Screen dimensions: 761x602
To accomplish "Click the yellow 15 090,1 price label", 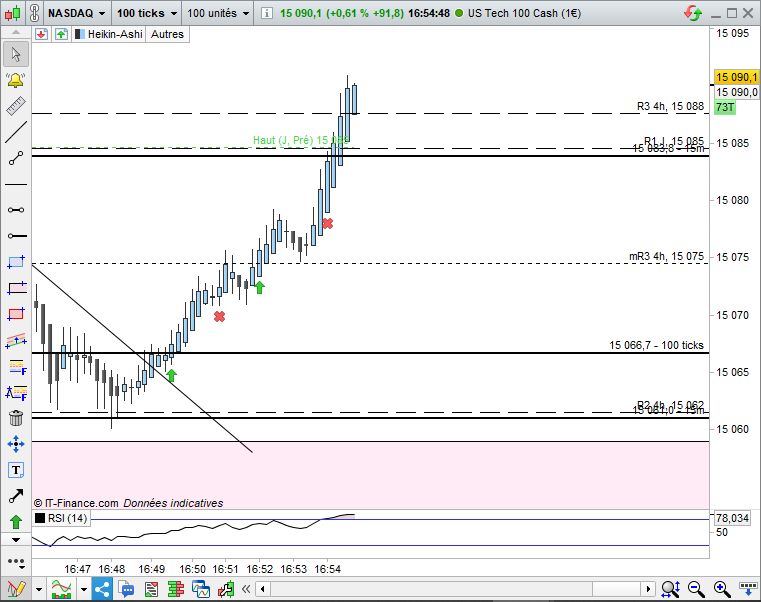I will point(736,77).
